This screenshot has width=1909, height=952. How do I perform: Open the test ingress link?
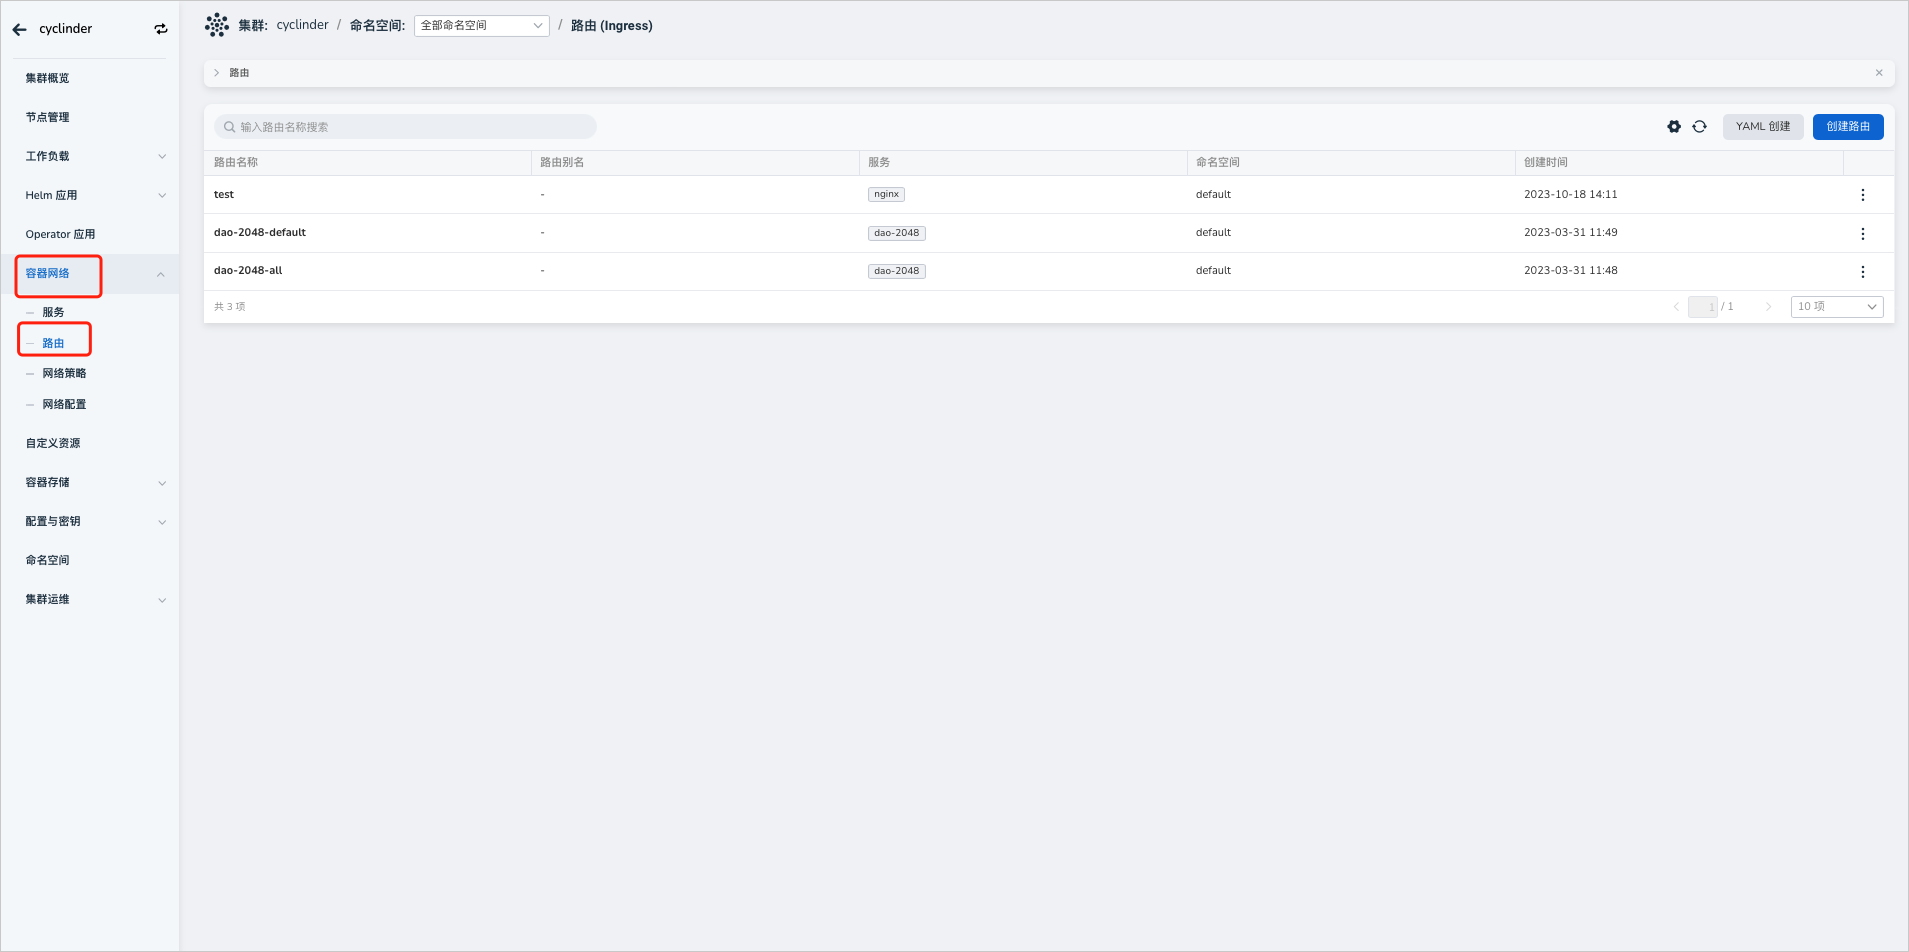point(224,195)
